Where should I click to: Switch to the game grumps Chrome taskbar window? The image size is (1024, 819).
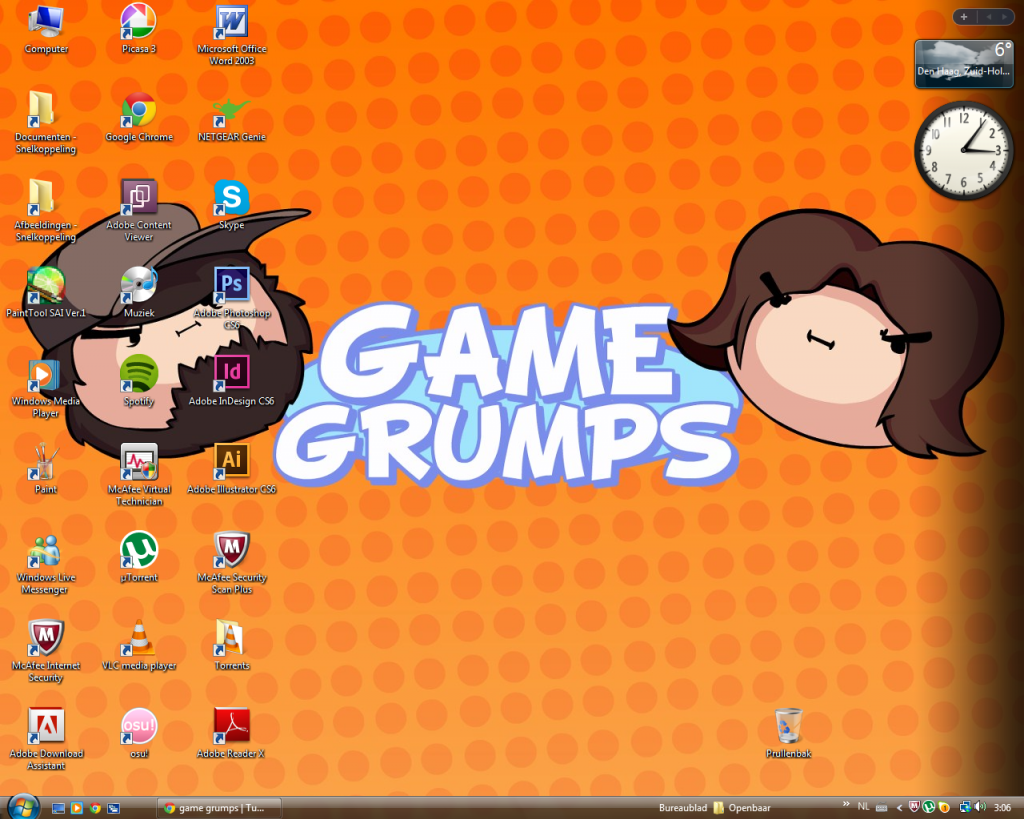[220, 808]
